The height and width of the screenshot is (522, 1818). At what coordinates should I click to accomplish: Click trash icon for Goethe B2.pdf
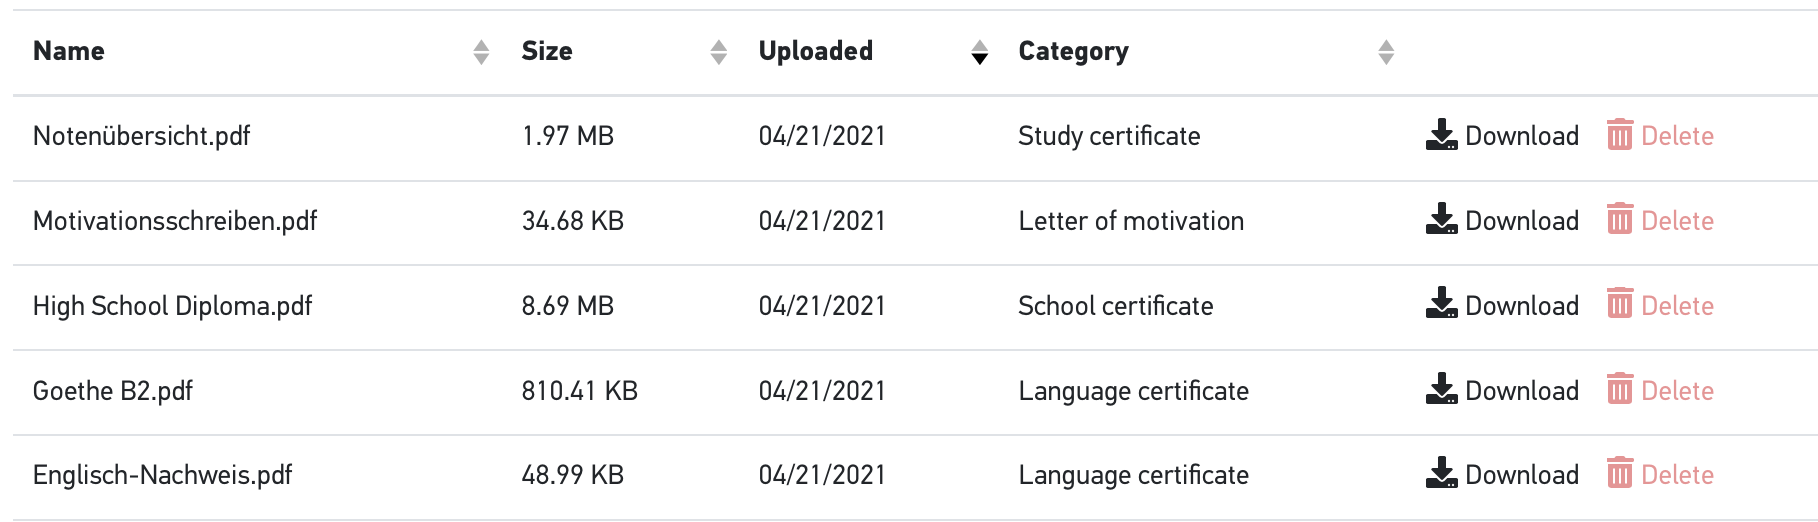(1620, 389)
